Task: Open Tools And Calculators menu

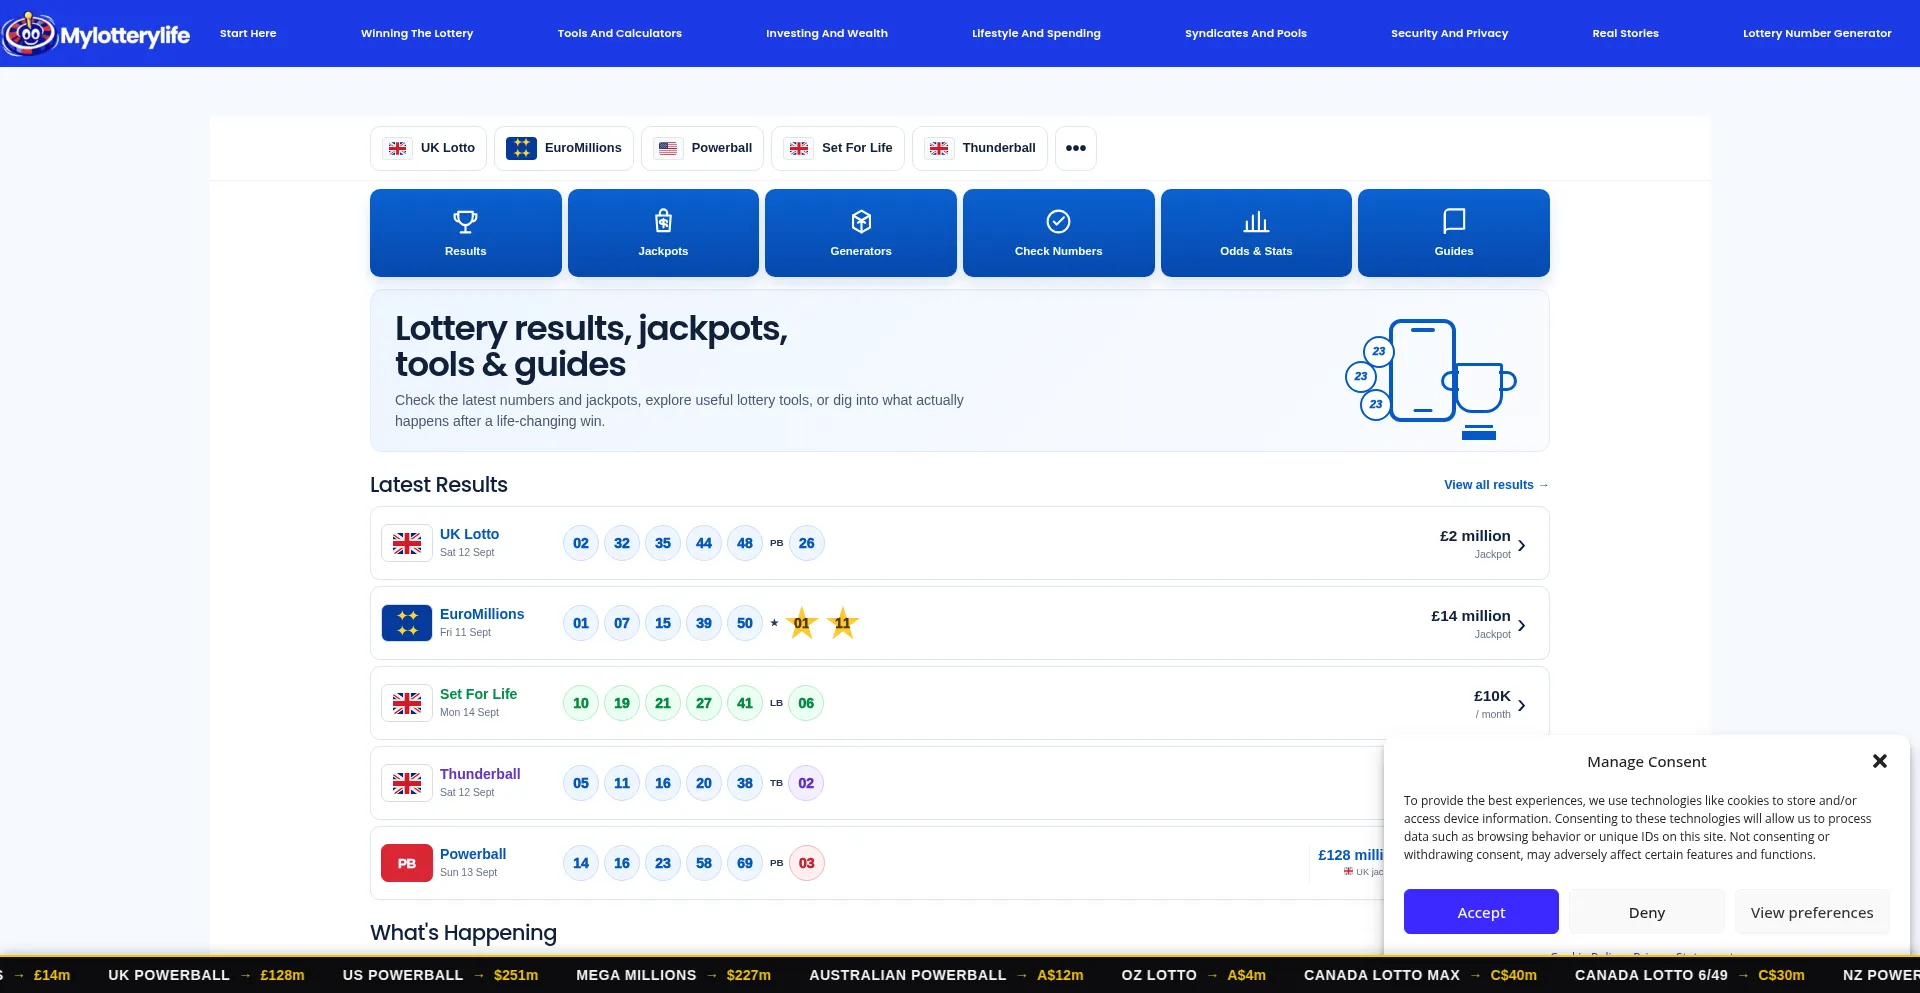Action: pyautogui.click(x=620, y=33)
